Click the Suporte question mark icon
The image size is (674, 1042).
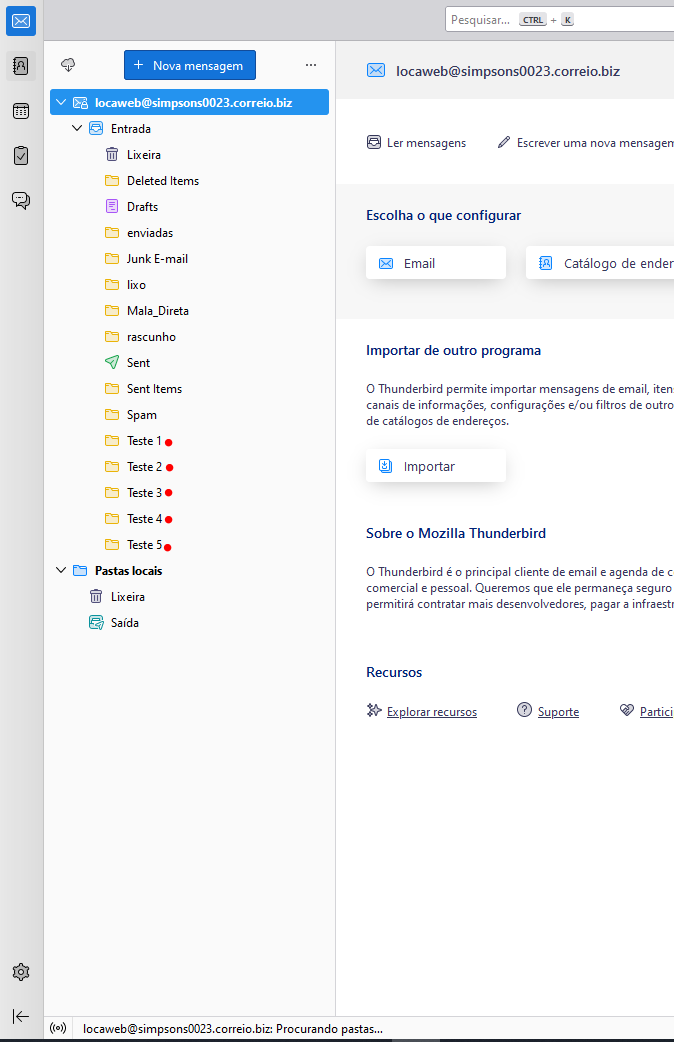point(524,710)
